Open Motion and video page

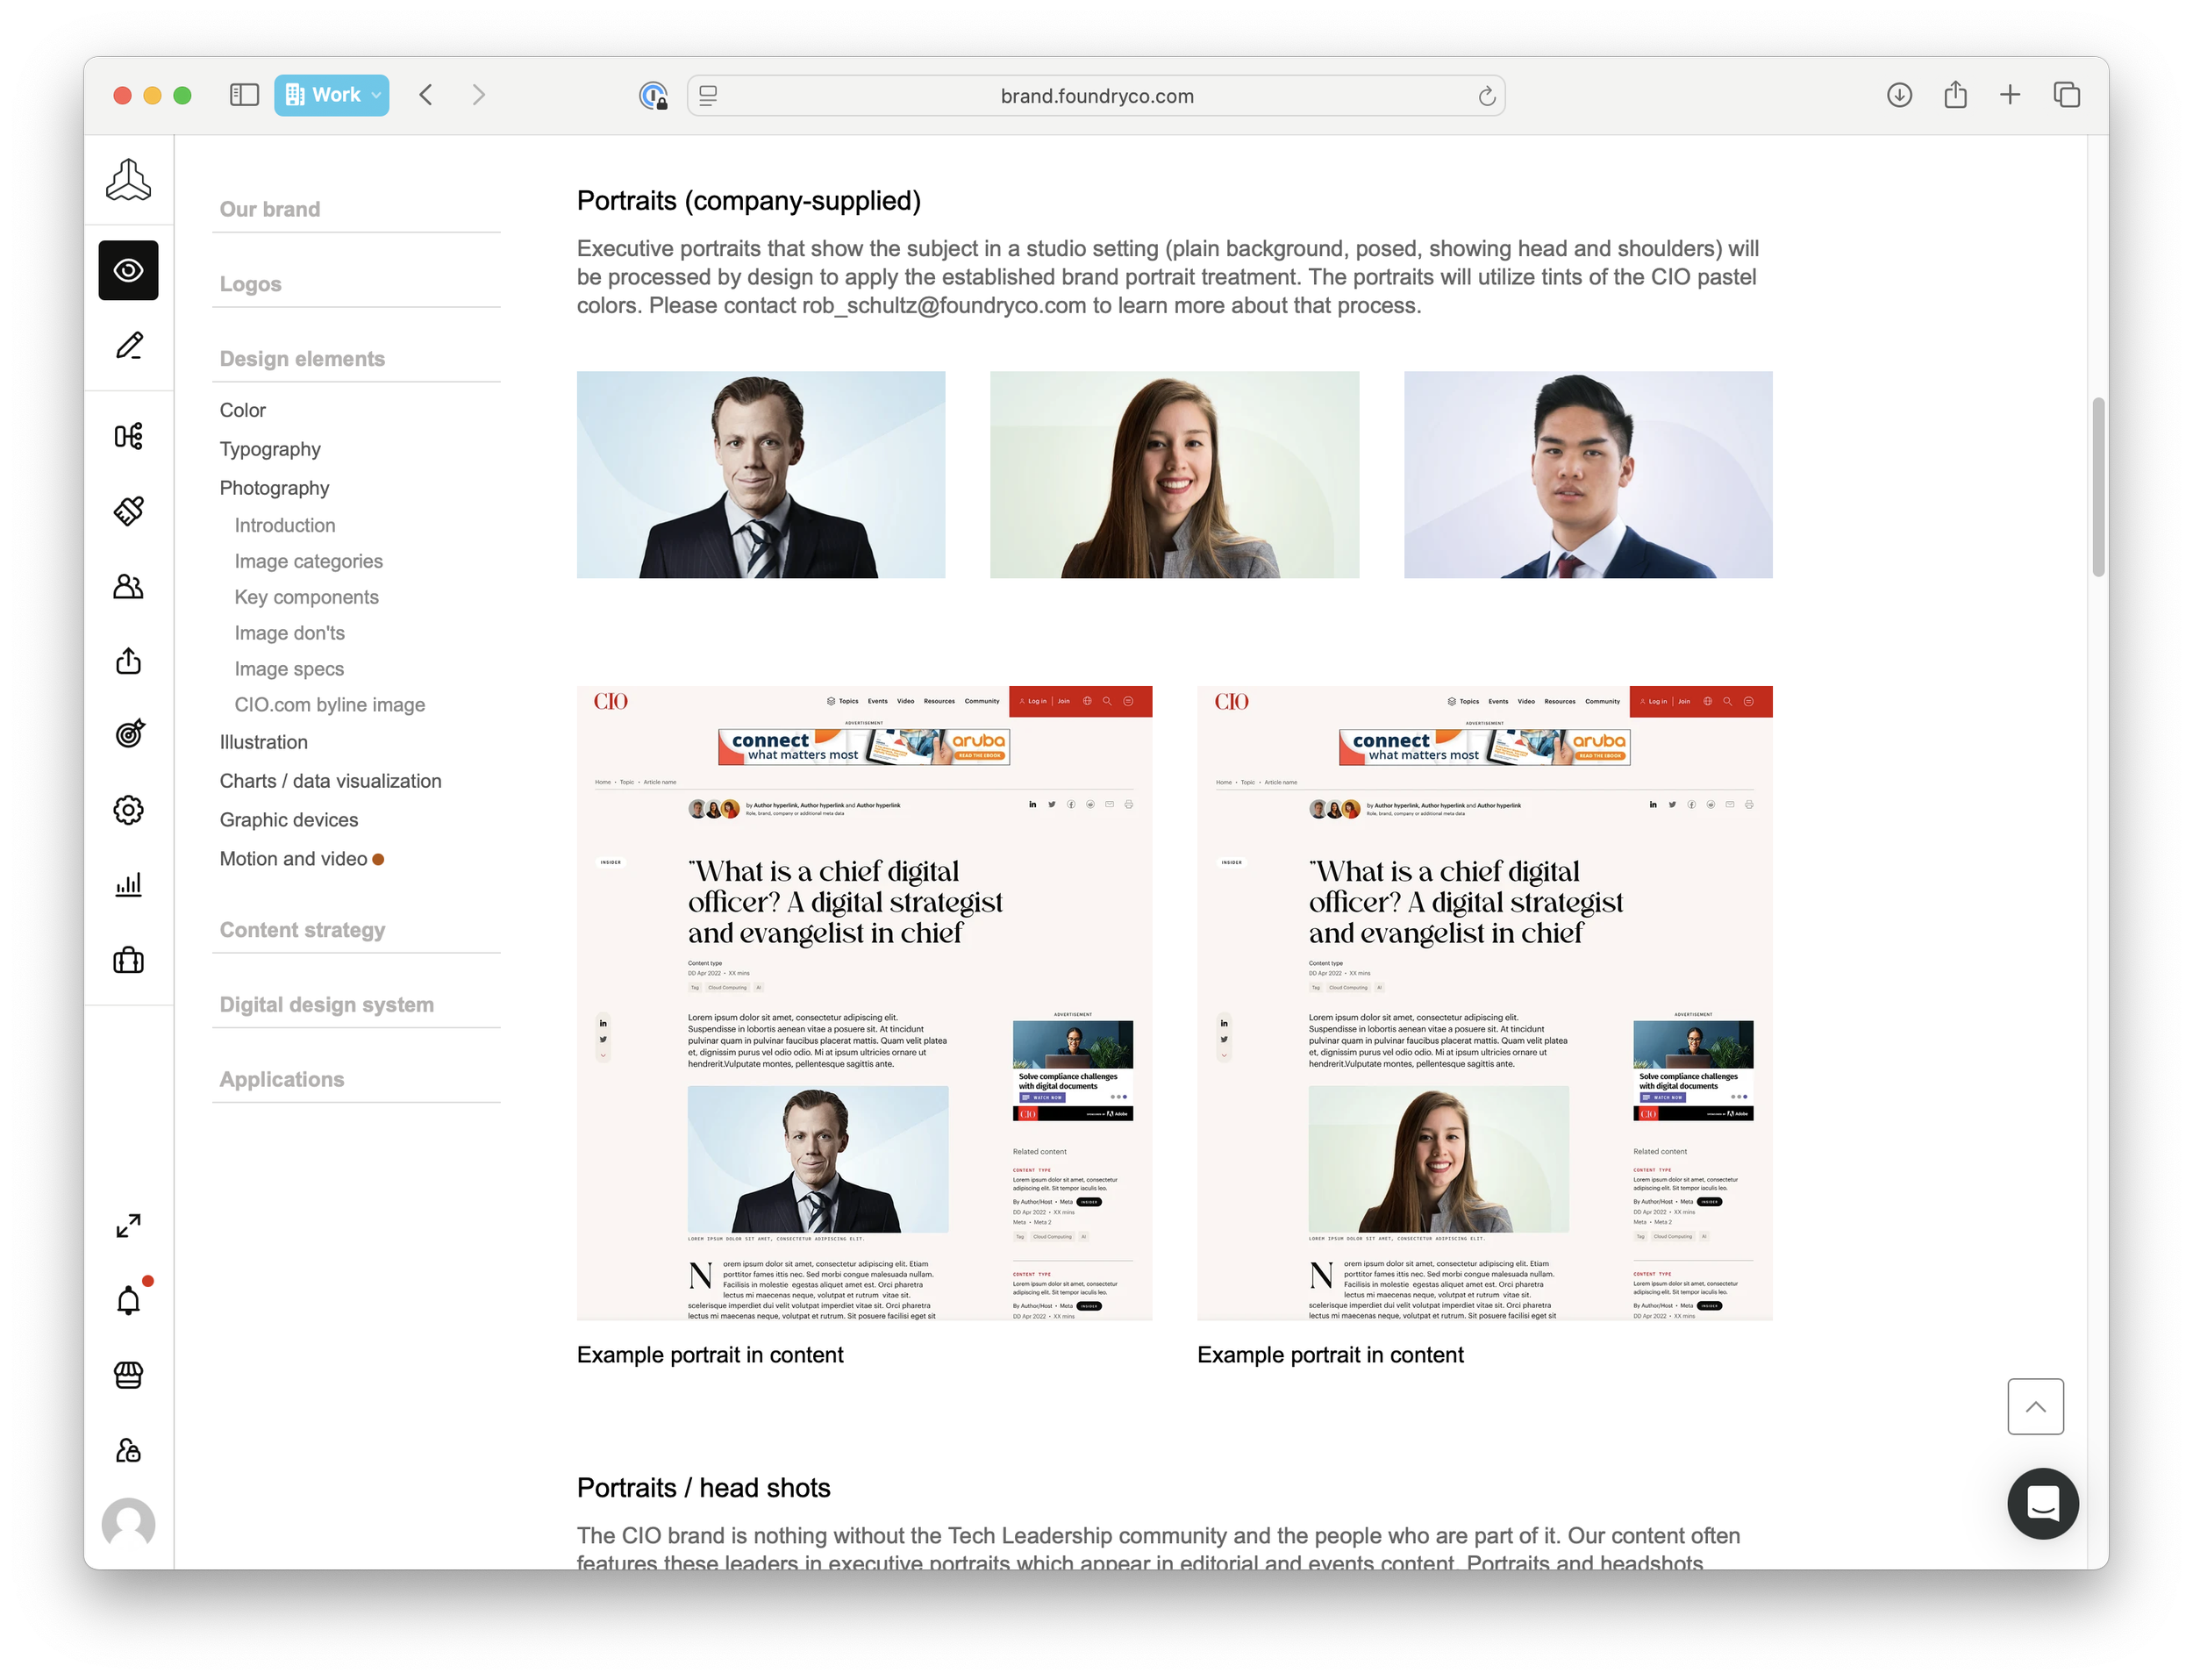coord(293,859)
